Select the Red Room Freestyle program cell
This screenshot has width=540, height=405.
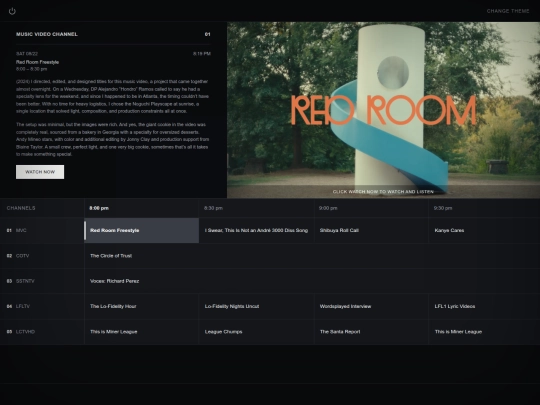tap(142, 230)
